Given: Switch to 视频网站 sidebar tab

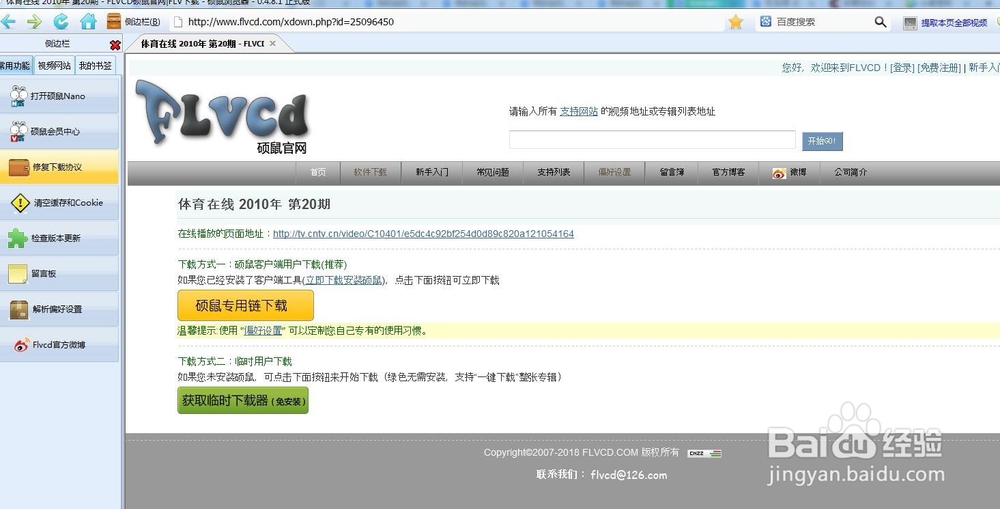Looking at the screenshot, I should coord(54,66).
